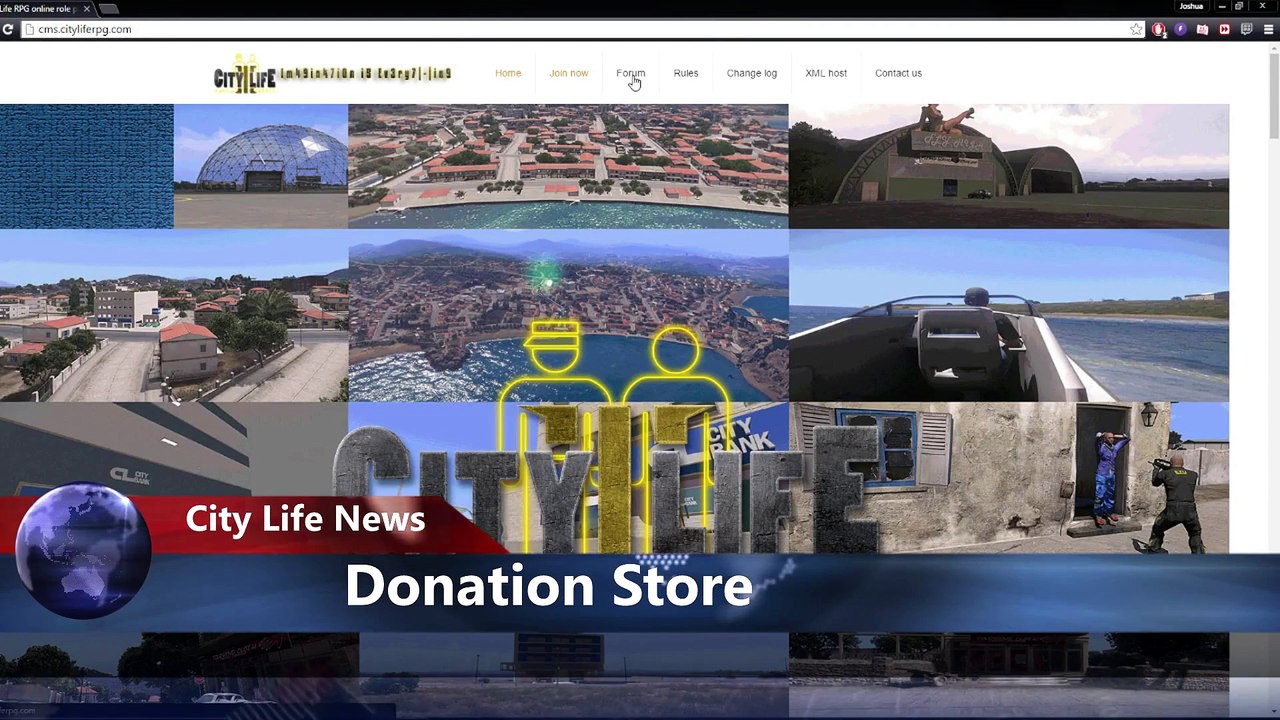Restore down the browser window
The width and height of the screenshot is (1280, 720).
pos(1240,6)
